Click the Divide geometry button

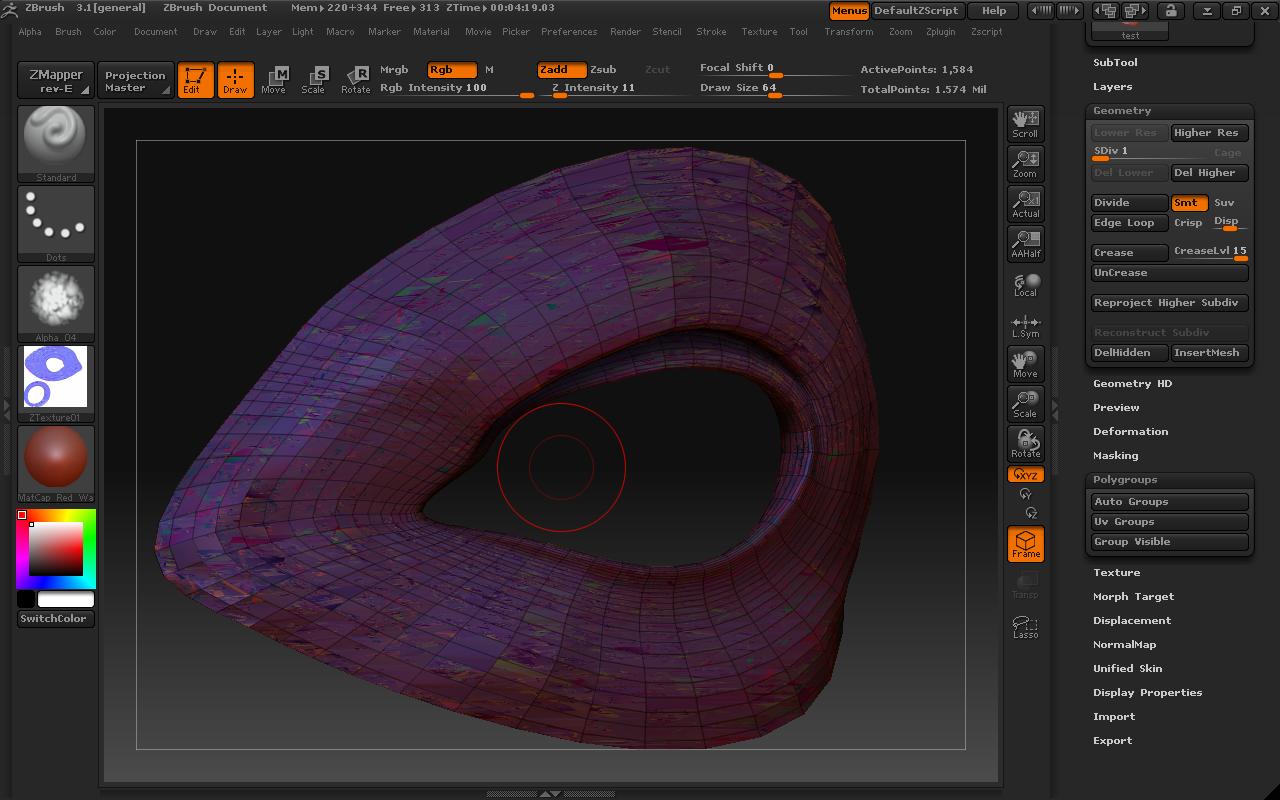coord(1129,202)
